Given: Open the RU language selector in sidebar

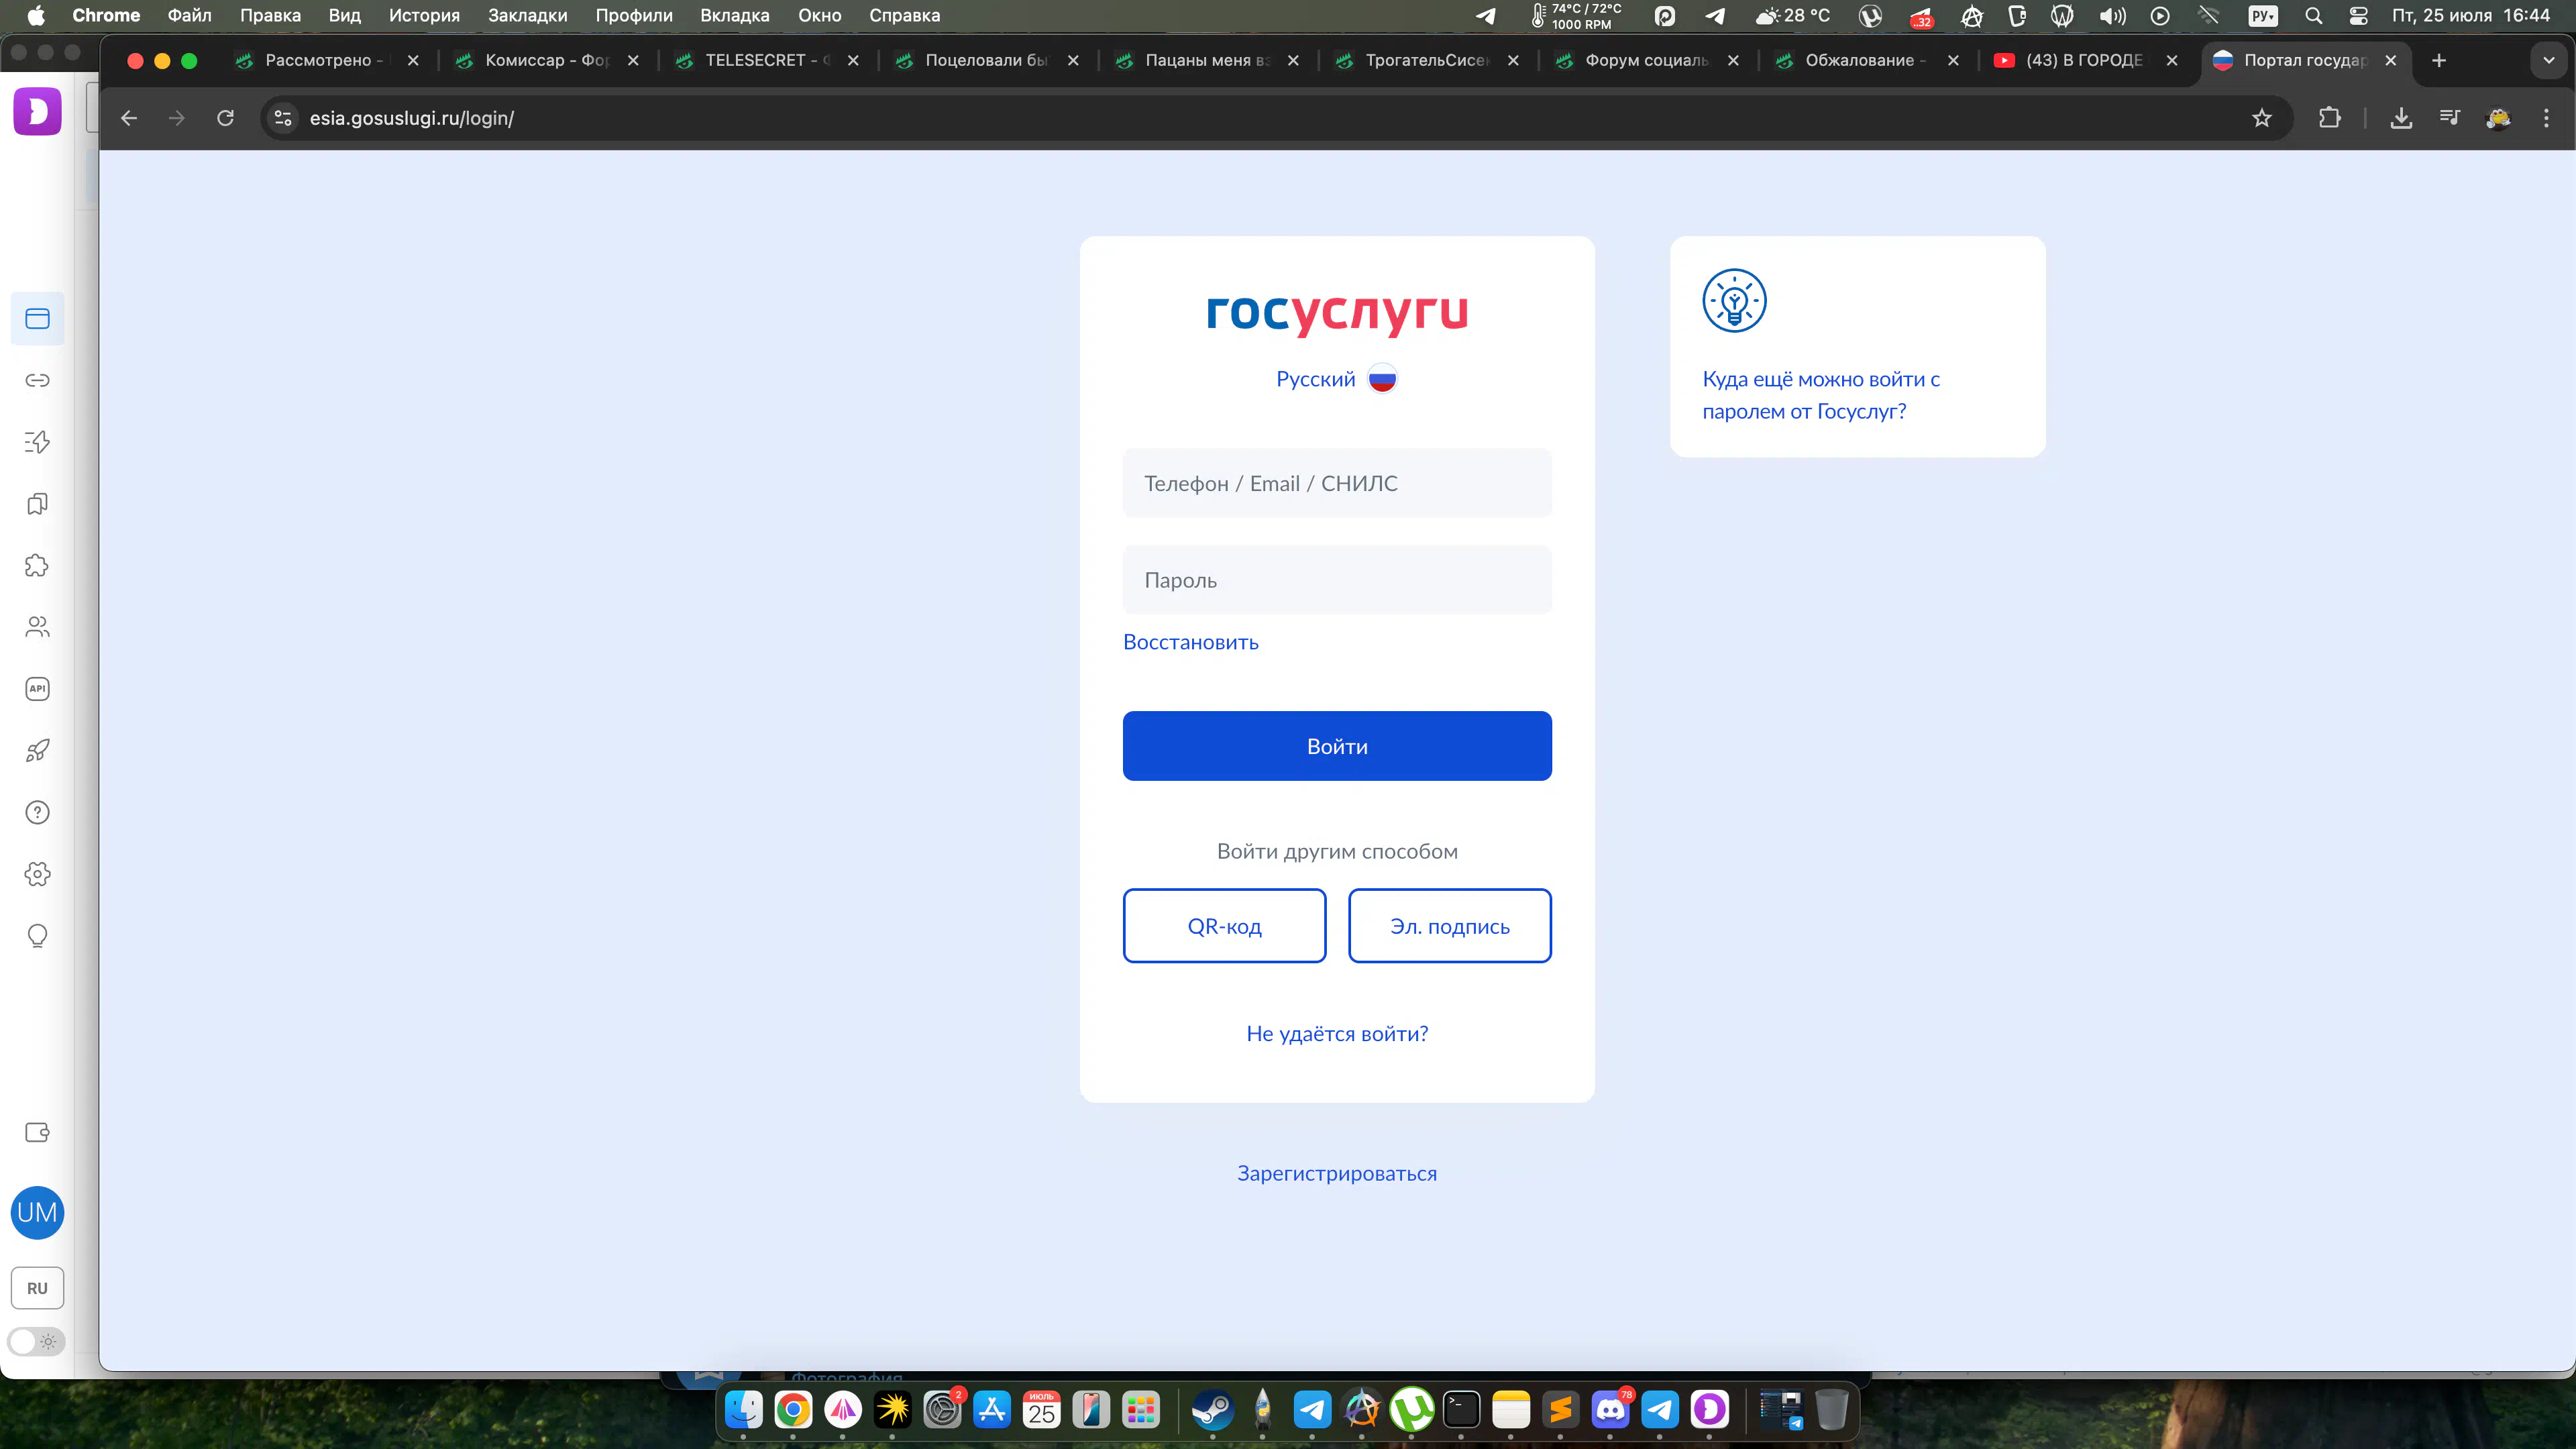Looking at the screenshot, I should (x=37, y=1288).
